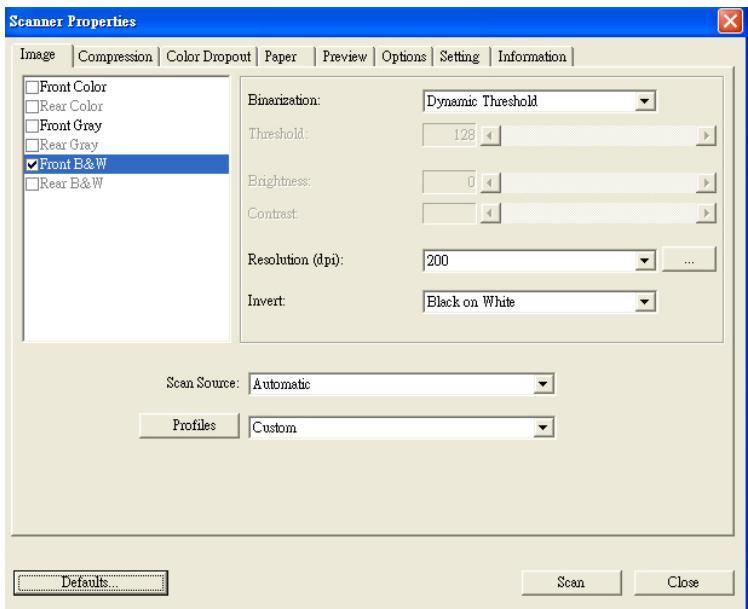Click the Threshold slider track

pyautogui.click(x=596, y=135)
